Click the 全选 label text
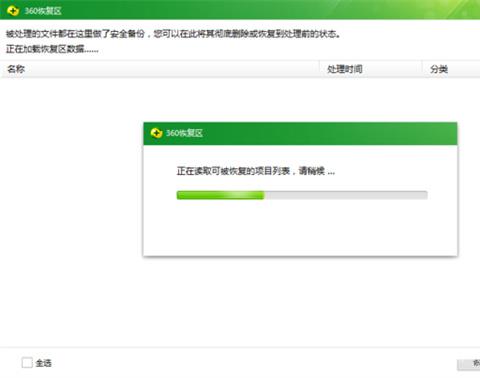Screen dimensions: 480x378 pos(44,363)
